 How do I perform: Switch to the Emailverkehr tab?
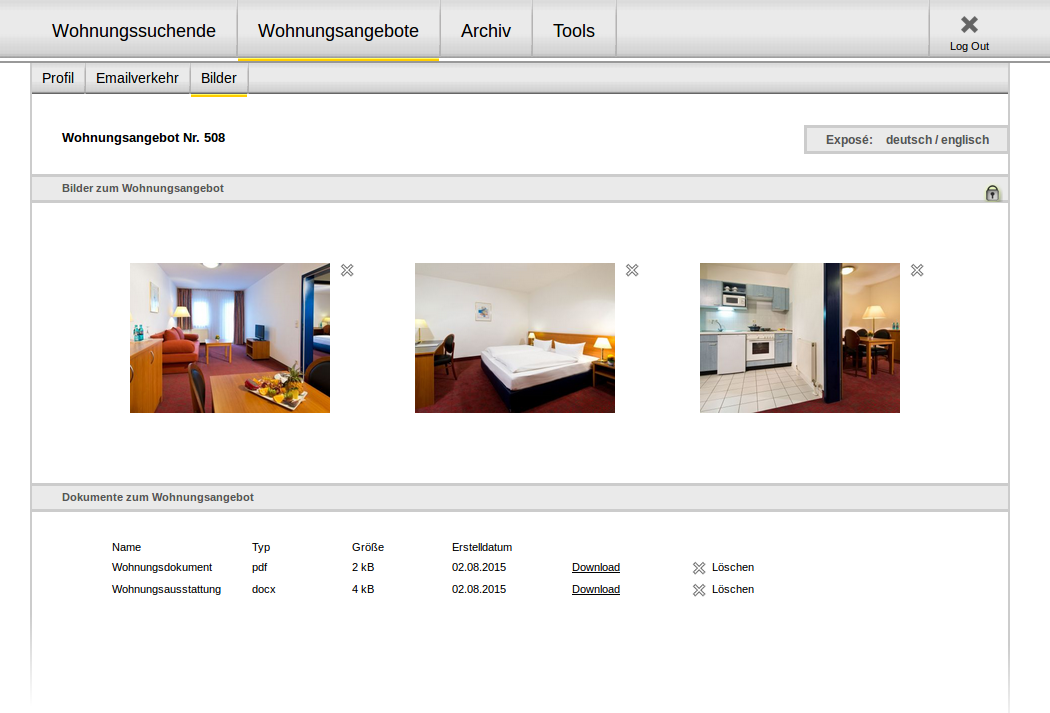point(137,78)
